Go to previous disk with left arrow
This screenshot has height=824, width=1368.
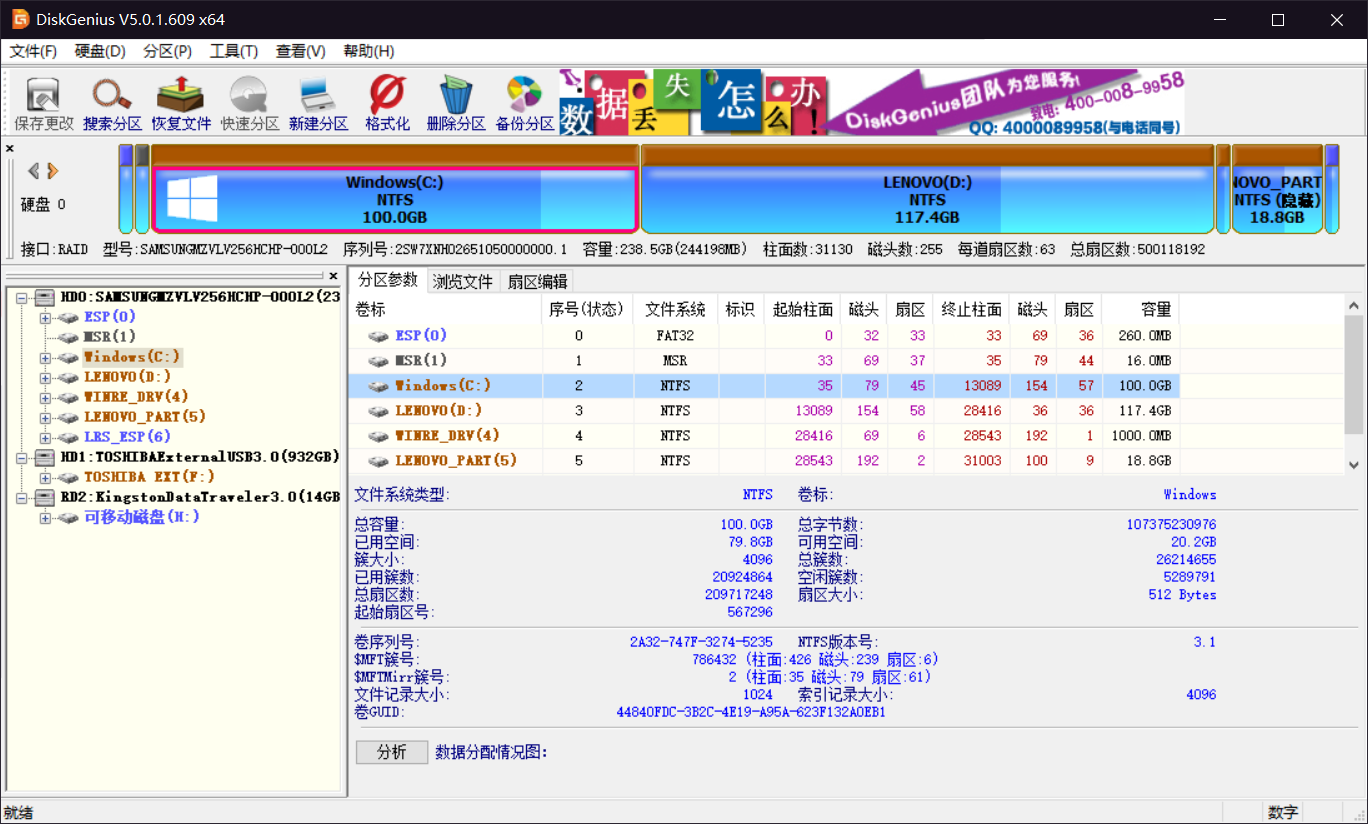[x=34, y=171]
